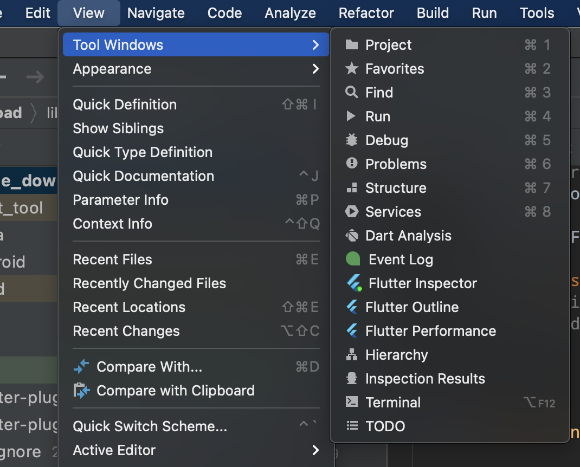The width and height of the screenshot is (580, 467).
Task: Open Recently Changed Files
Action: pos(196,283)
